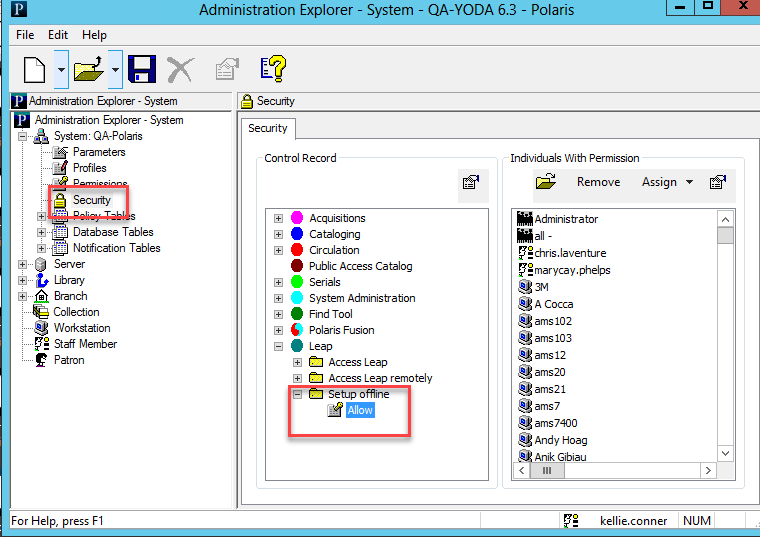This screenshot has width=760, height=537.
Task: Select Administrator in permission list
Action: (x=566, y=219)
